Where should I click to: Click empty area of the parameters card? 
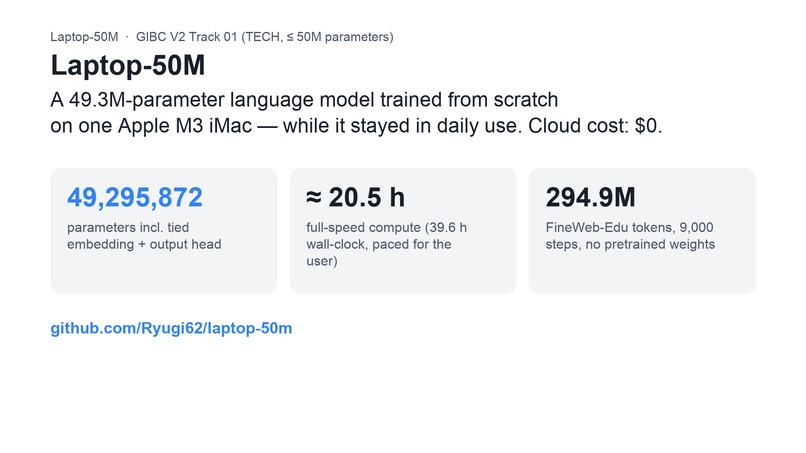pyautogui.click(x=163, y=273)
